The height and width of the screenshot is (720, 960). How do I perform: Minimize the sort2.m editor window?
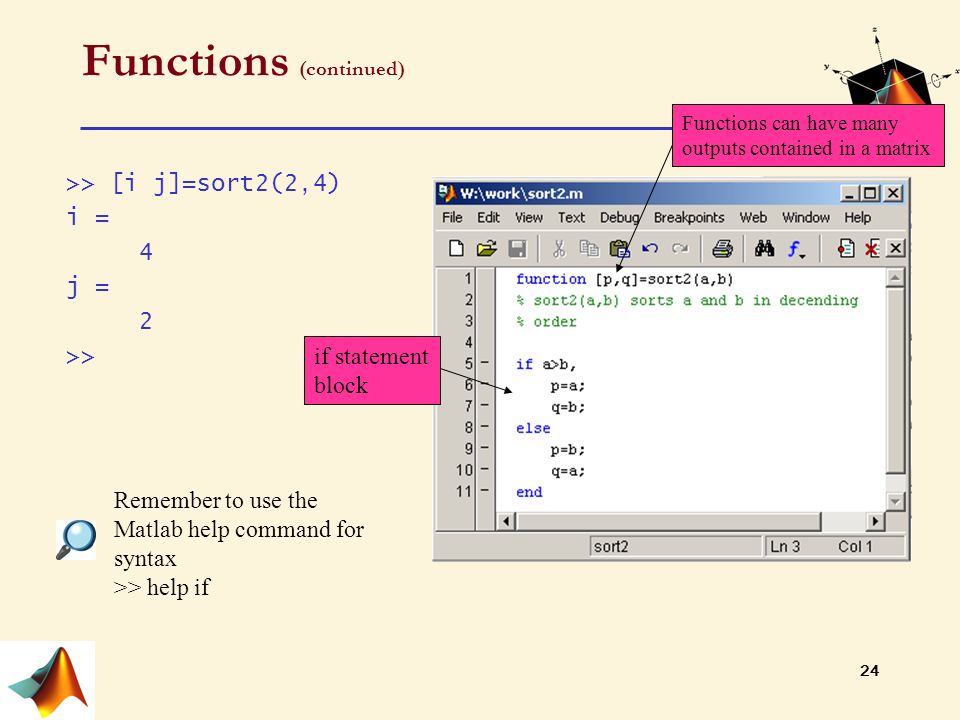point(848,193)
